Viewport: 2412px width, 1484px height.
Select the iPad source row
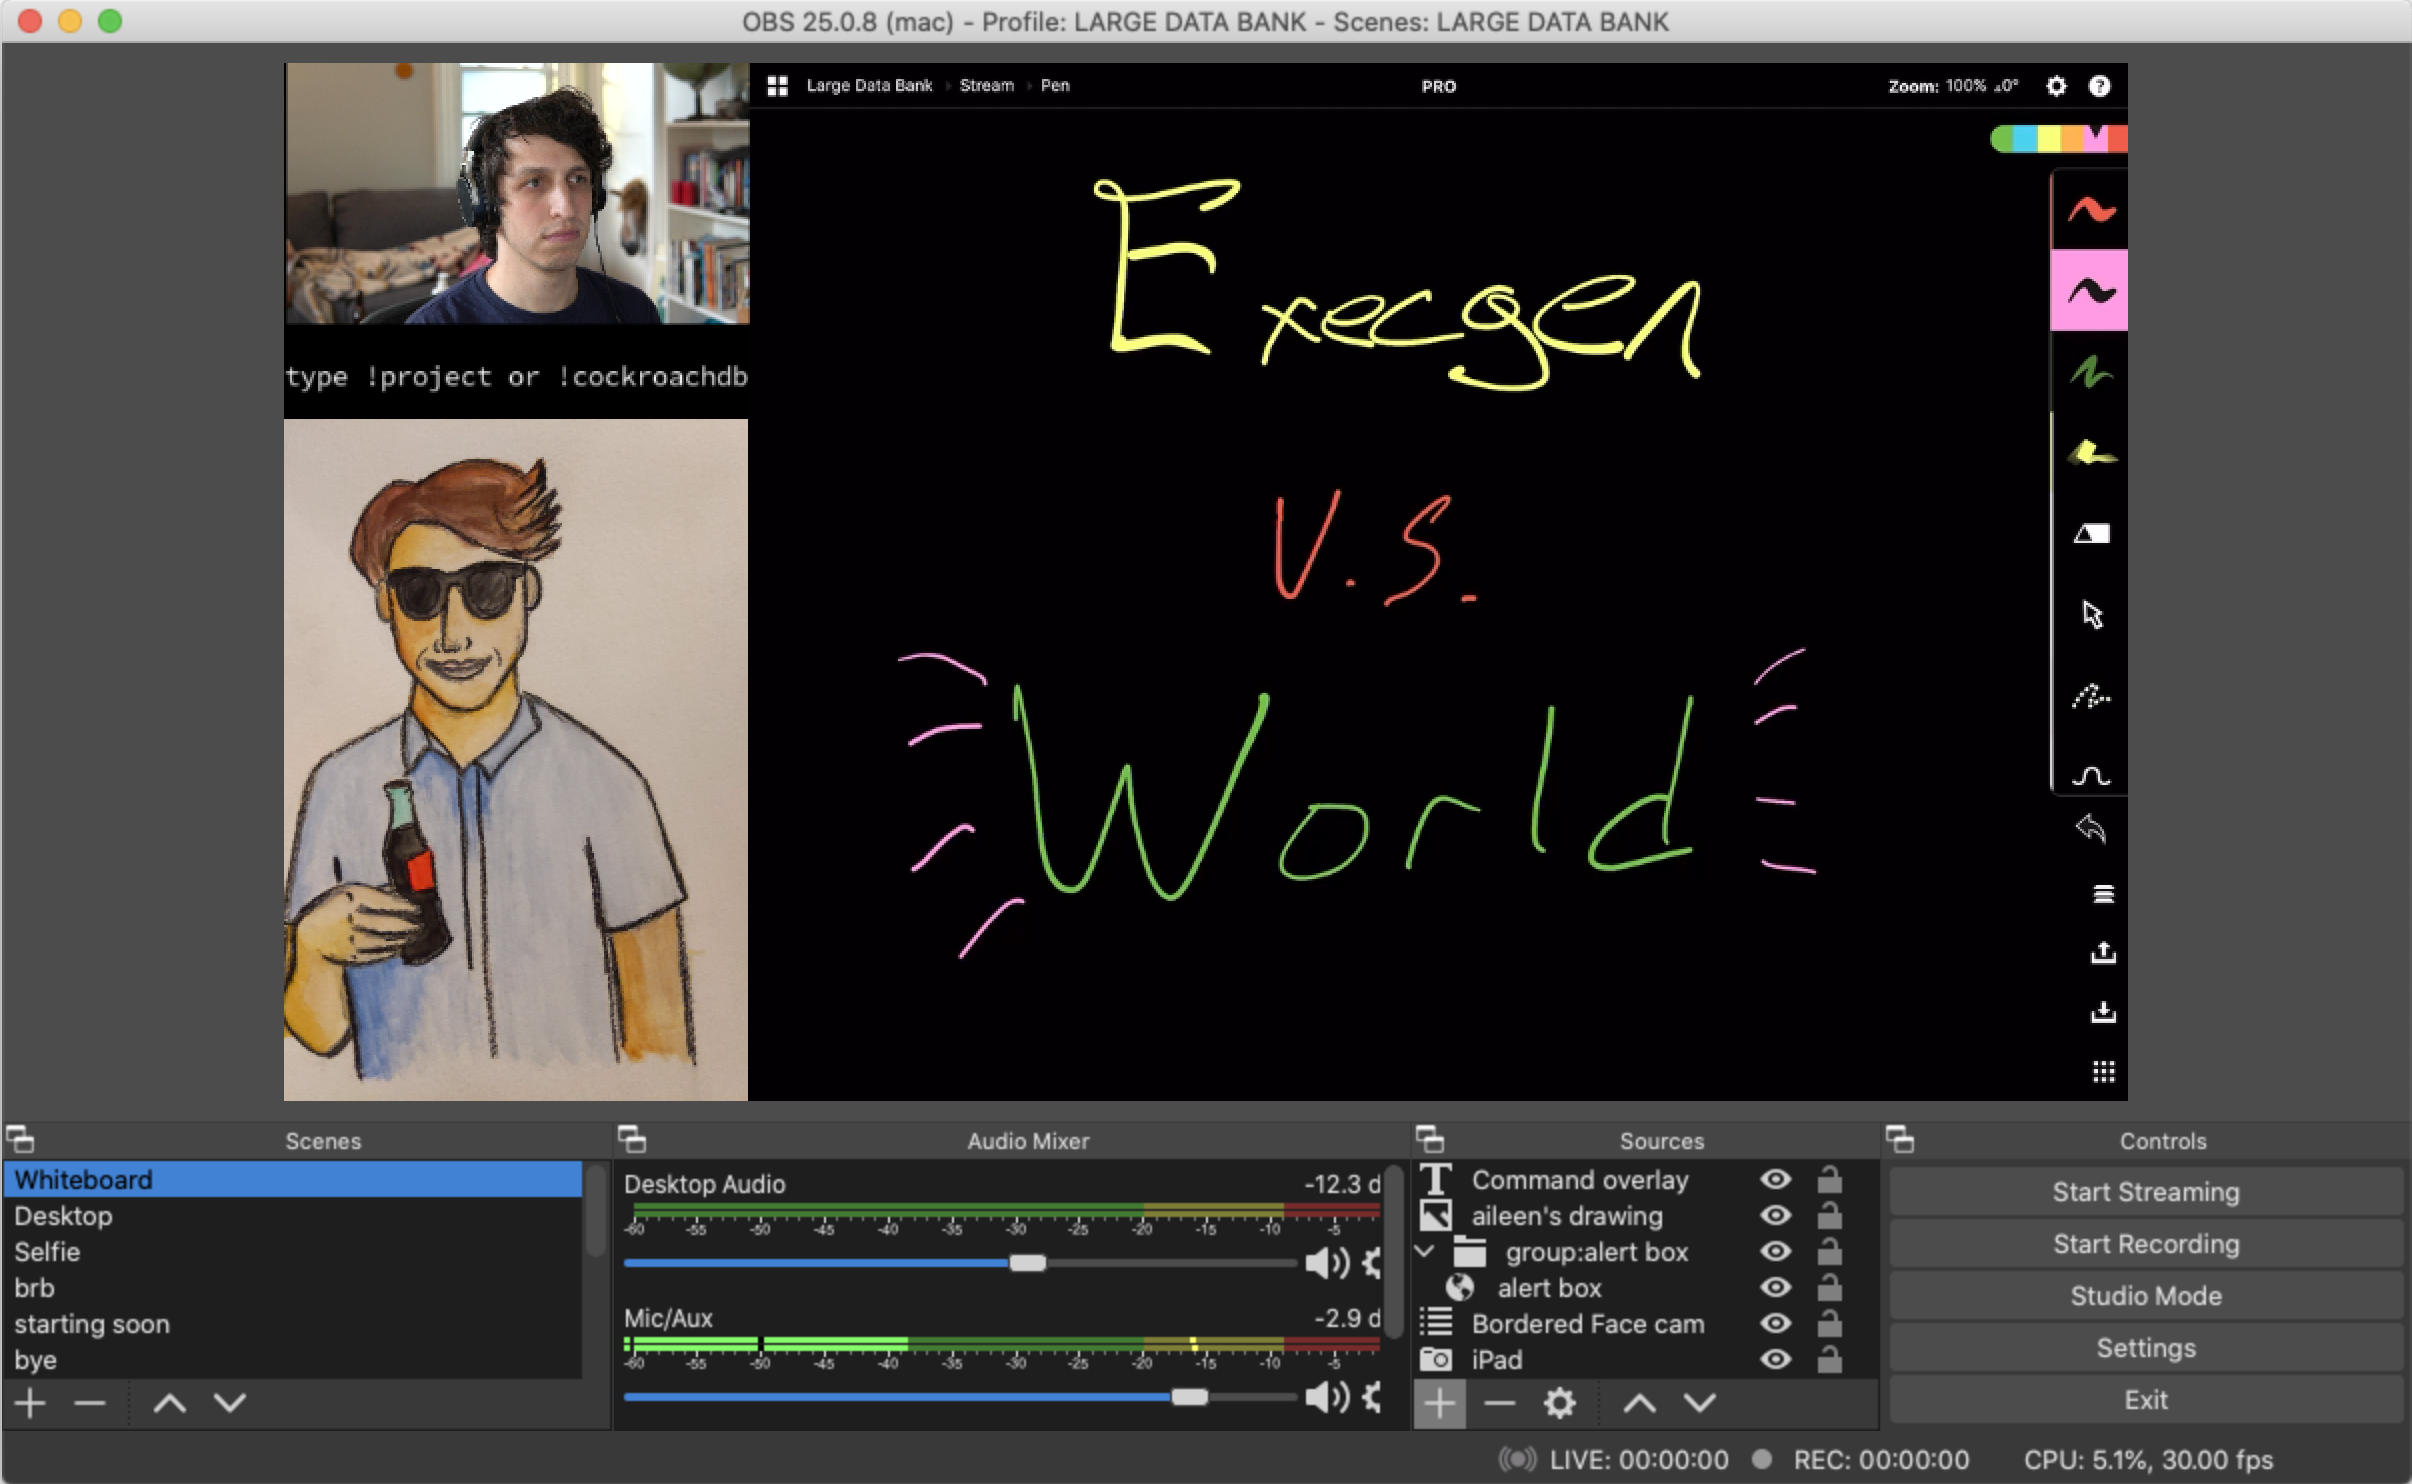(1645, 1360)
